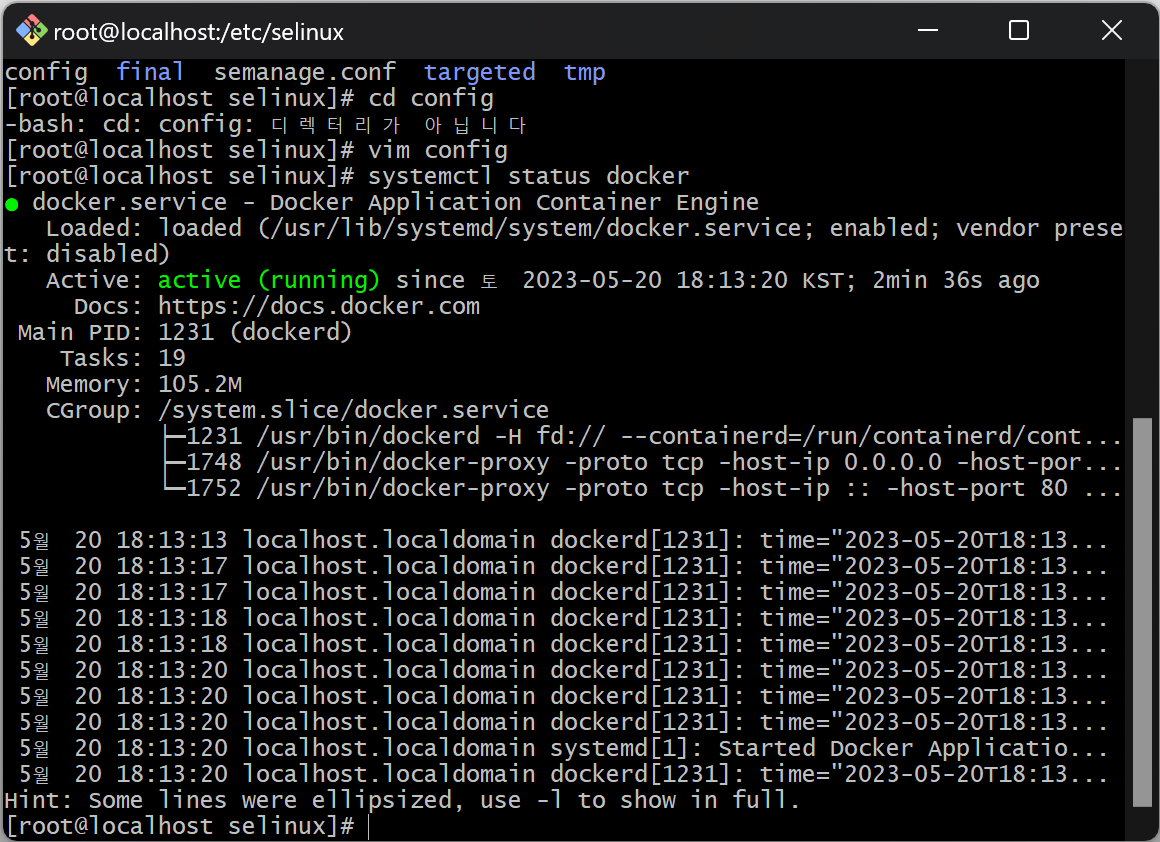Viewport: 1160px width, 842px height.
Task: Click 'final' directory name in listing
Action: click(150, 72)
